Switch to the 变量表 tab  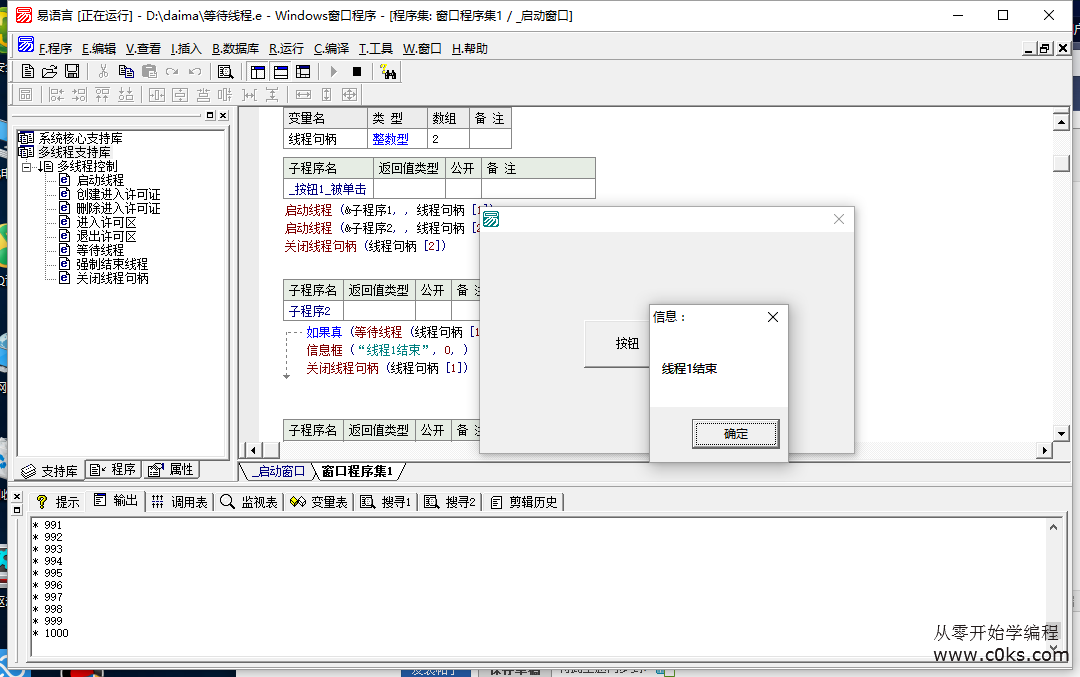[x=319, y=502]
